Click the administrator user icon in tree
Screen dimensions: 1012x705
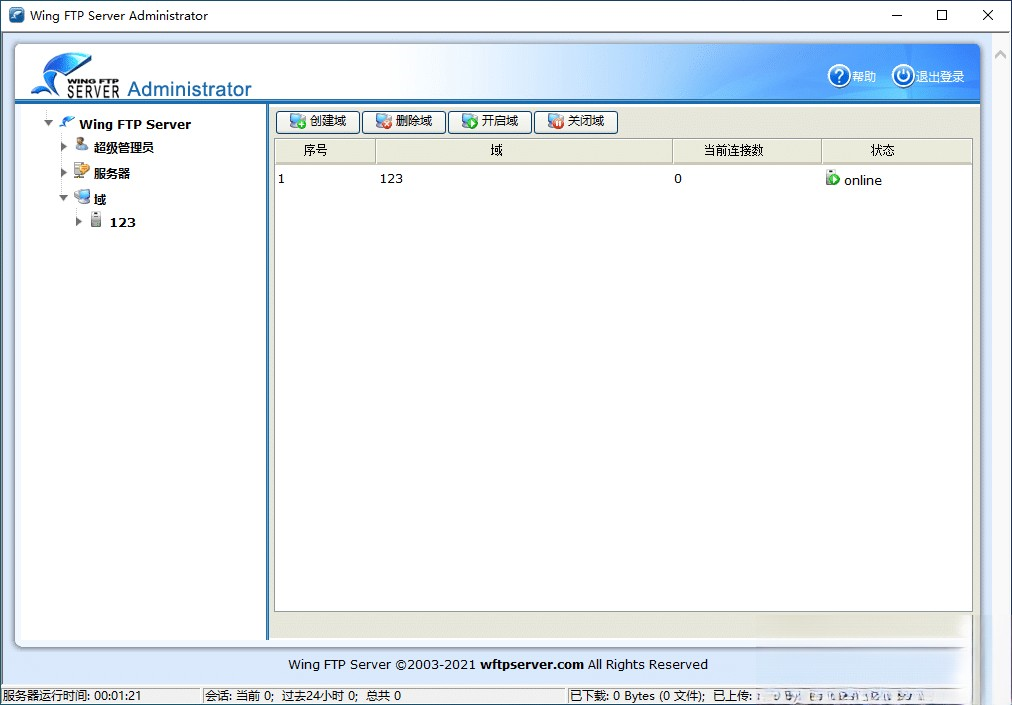point(81,144)
